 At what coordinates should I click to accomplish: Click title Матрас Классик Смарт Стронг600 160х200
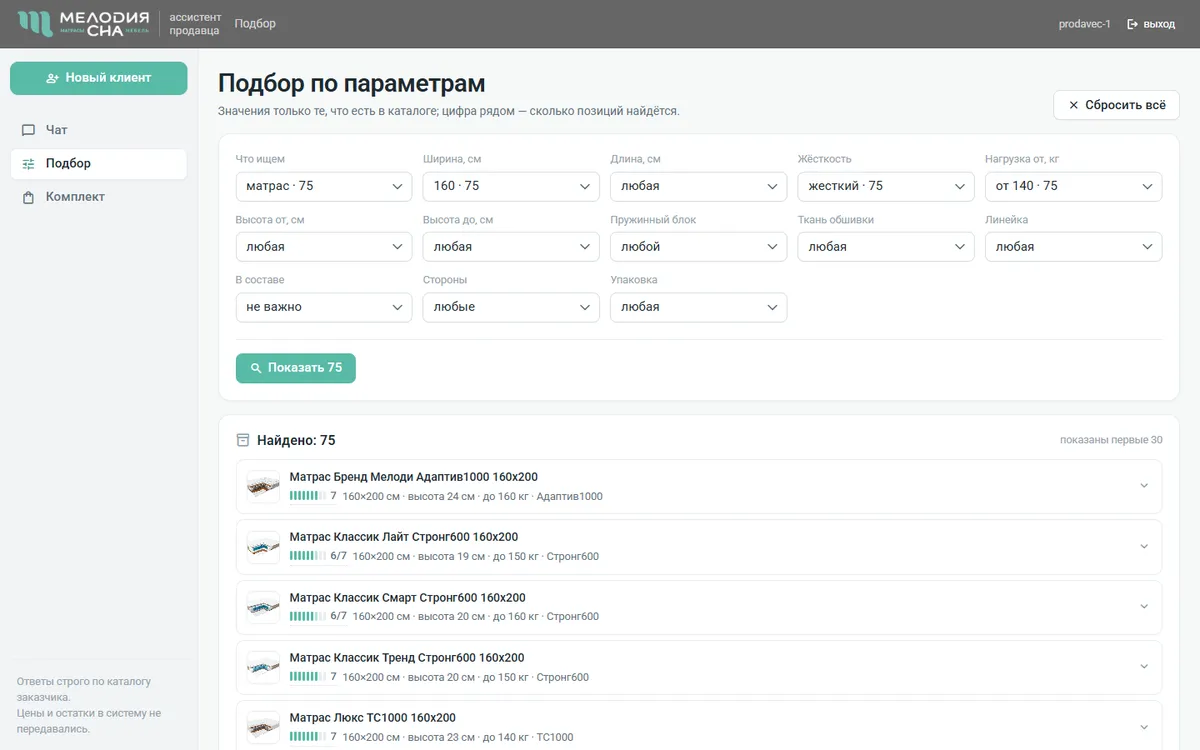[408, 598]
